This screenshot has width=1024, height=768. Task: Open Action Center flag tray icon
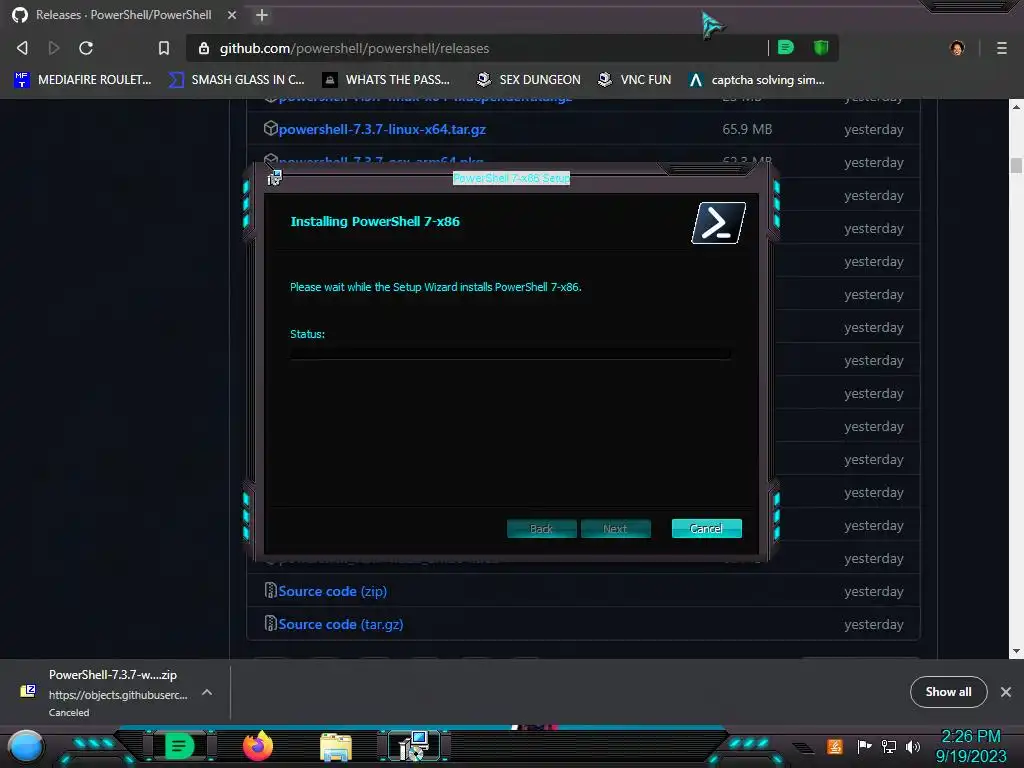click(864, 746)
